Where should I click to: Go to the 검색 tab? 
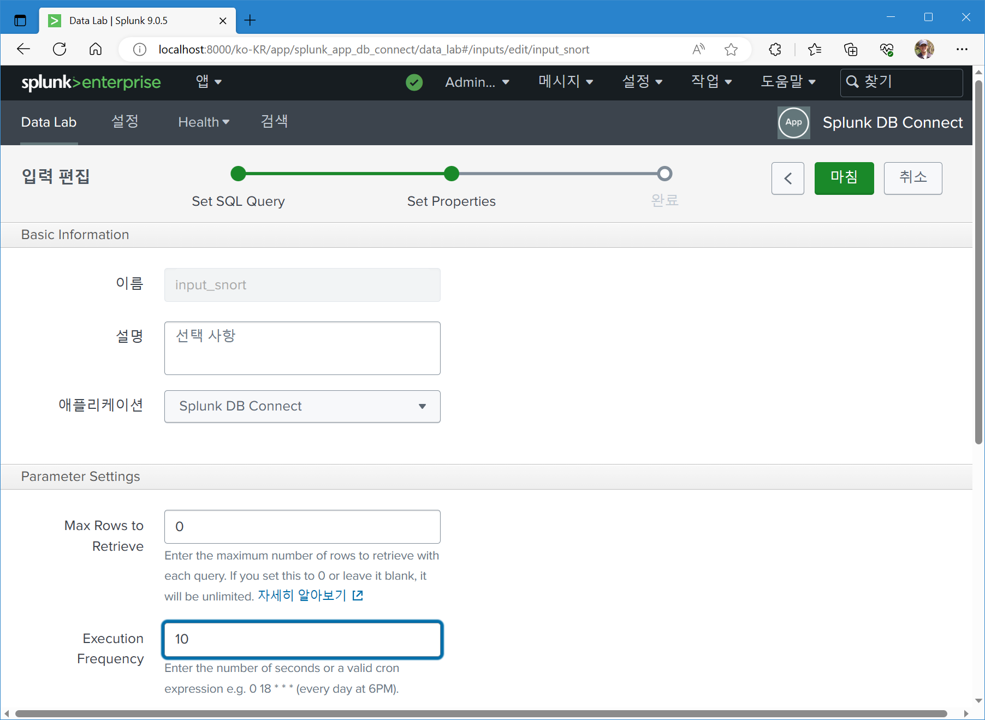tap(274, 122)
